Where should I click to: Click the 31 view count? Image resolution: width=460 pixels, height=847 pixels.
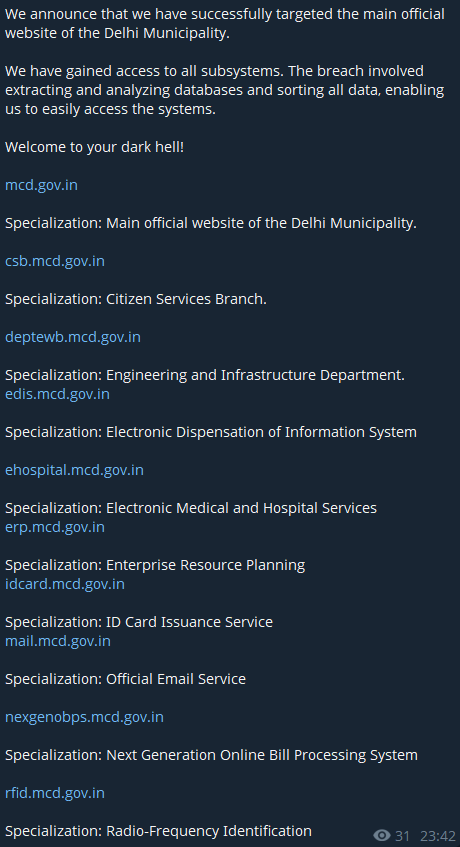coord(402,836)
